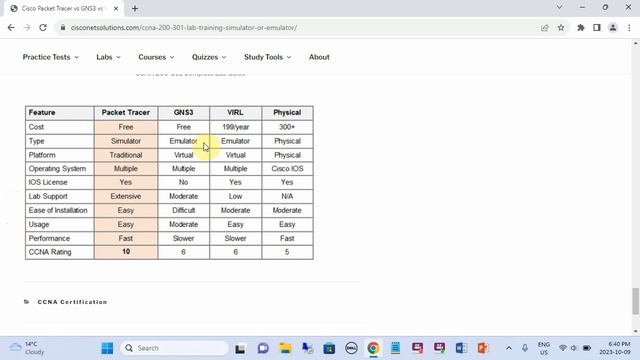View site security lock info

click(x=62, y=28)
